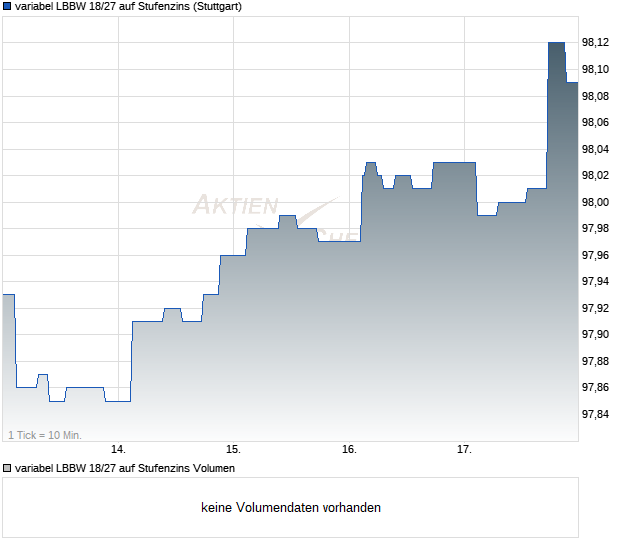
Task: Click the 97,88 price axis label
Action: pos(595,361)
